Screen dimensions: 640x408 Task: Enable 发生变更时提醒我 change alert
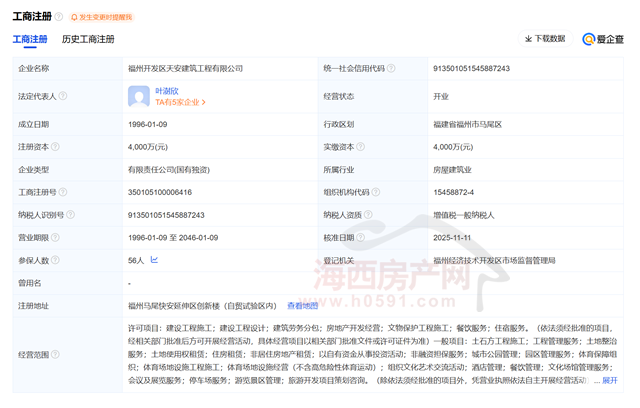click(101, 17)
